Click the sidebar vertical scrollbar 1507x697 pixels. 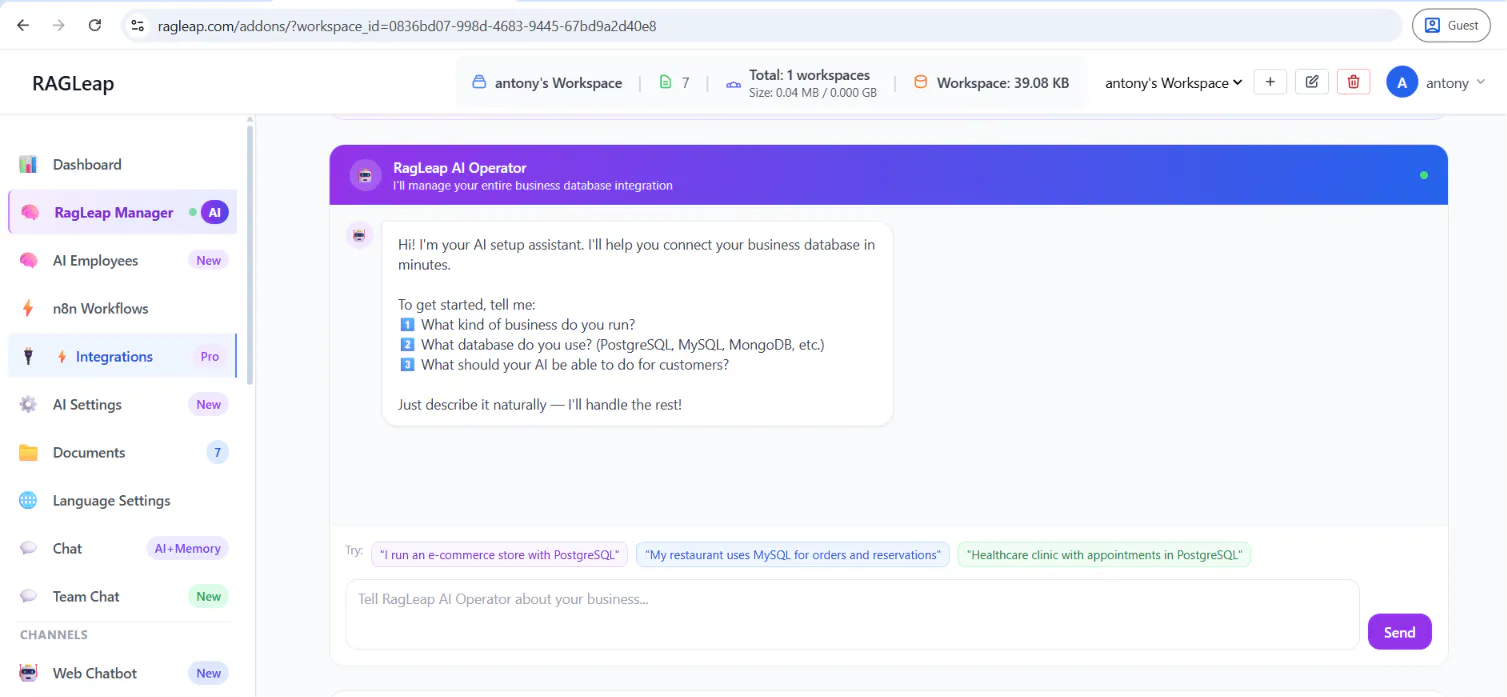click(250, 254)
